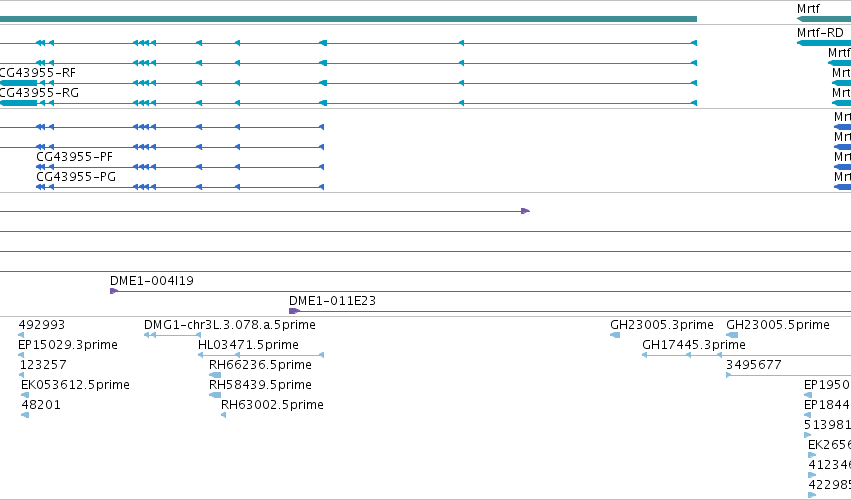Click the RH66236.5prime EST label
The image size is (851, 500).
261,365
